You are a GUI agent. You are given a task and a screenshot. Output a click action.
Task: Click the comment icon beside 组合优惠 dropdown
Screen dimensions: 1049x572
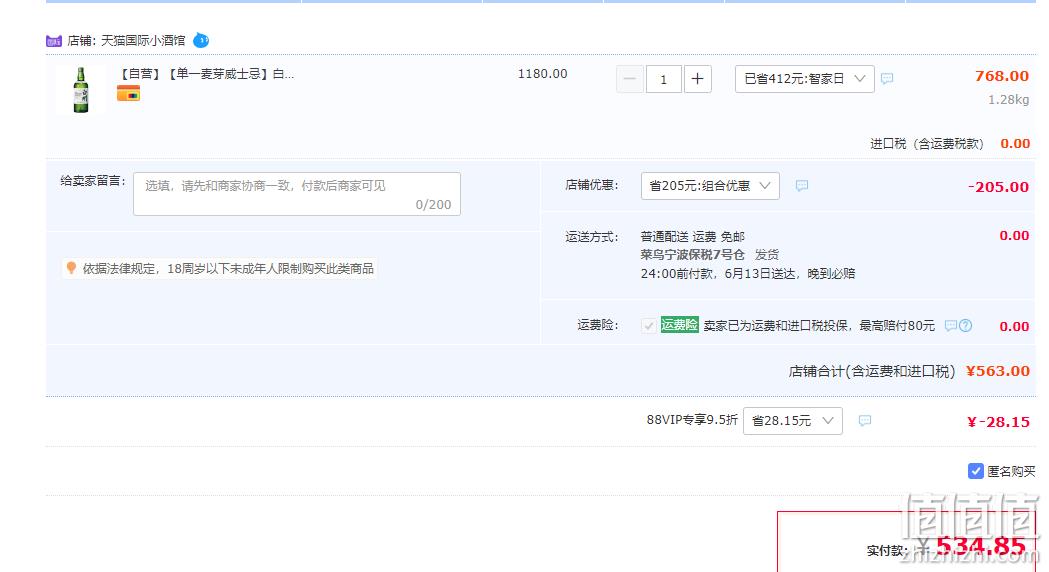801,186
